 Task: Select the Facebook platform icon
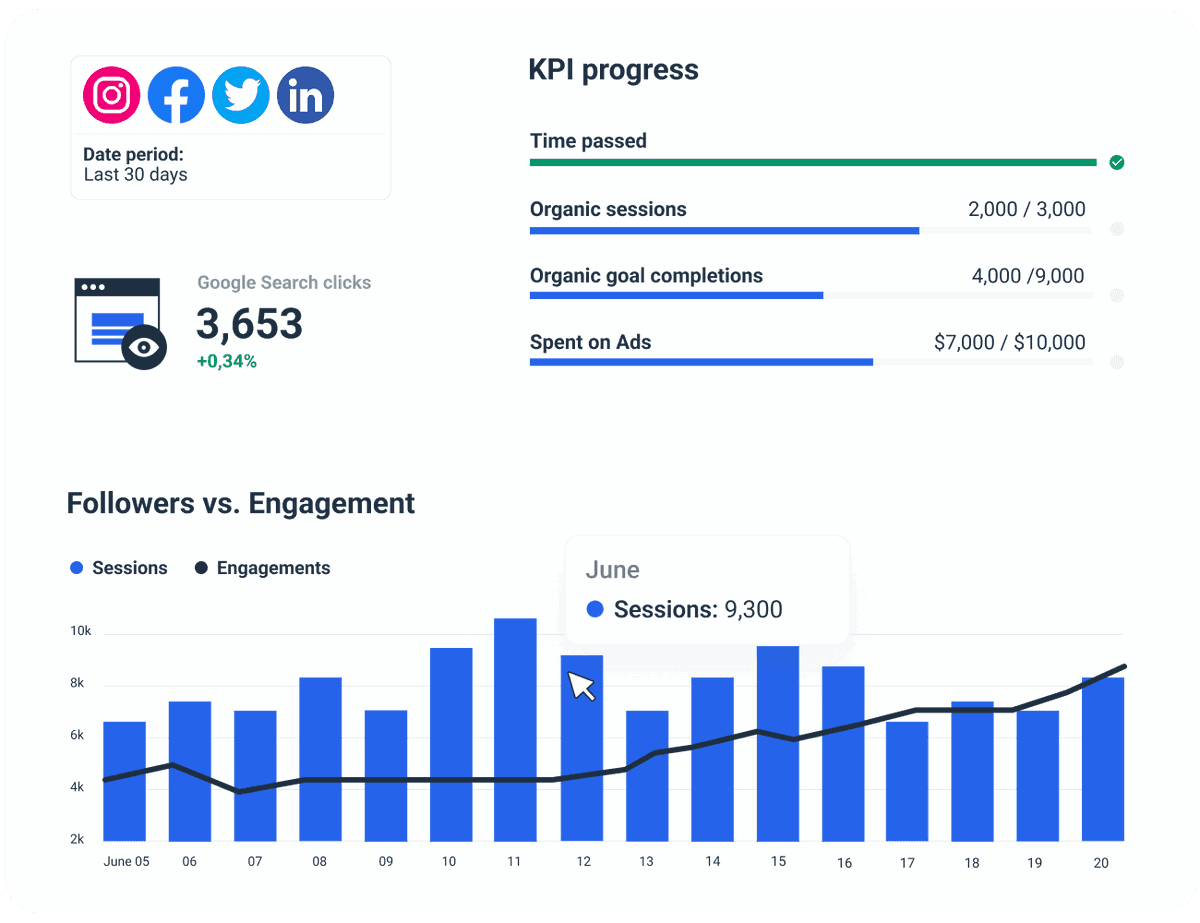coord(176,94)
